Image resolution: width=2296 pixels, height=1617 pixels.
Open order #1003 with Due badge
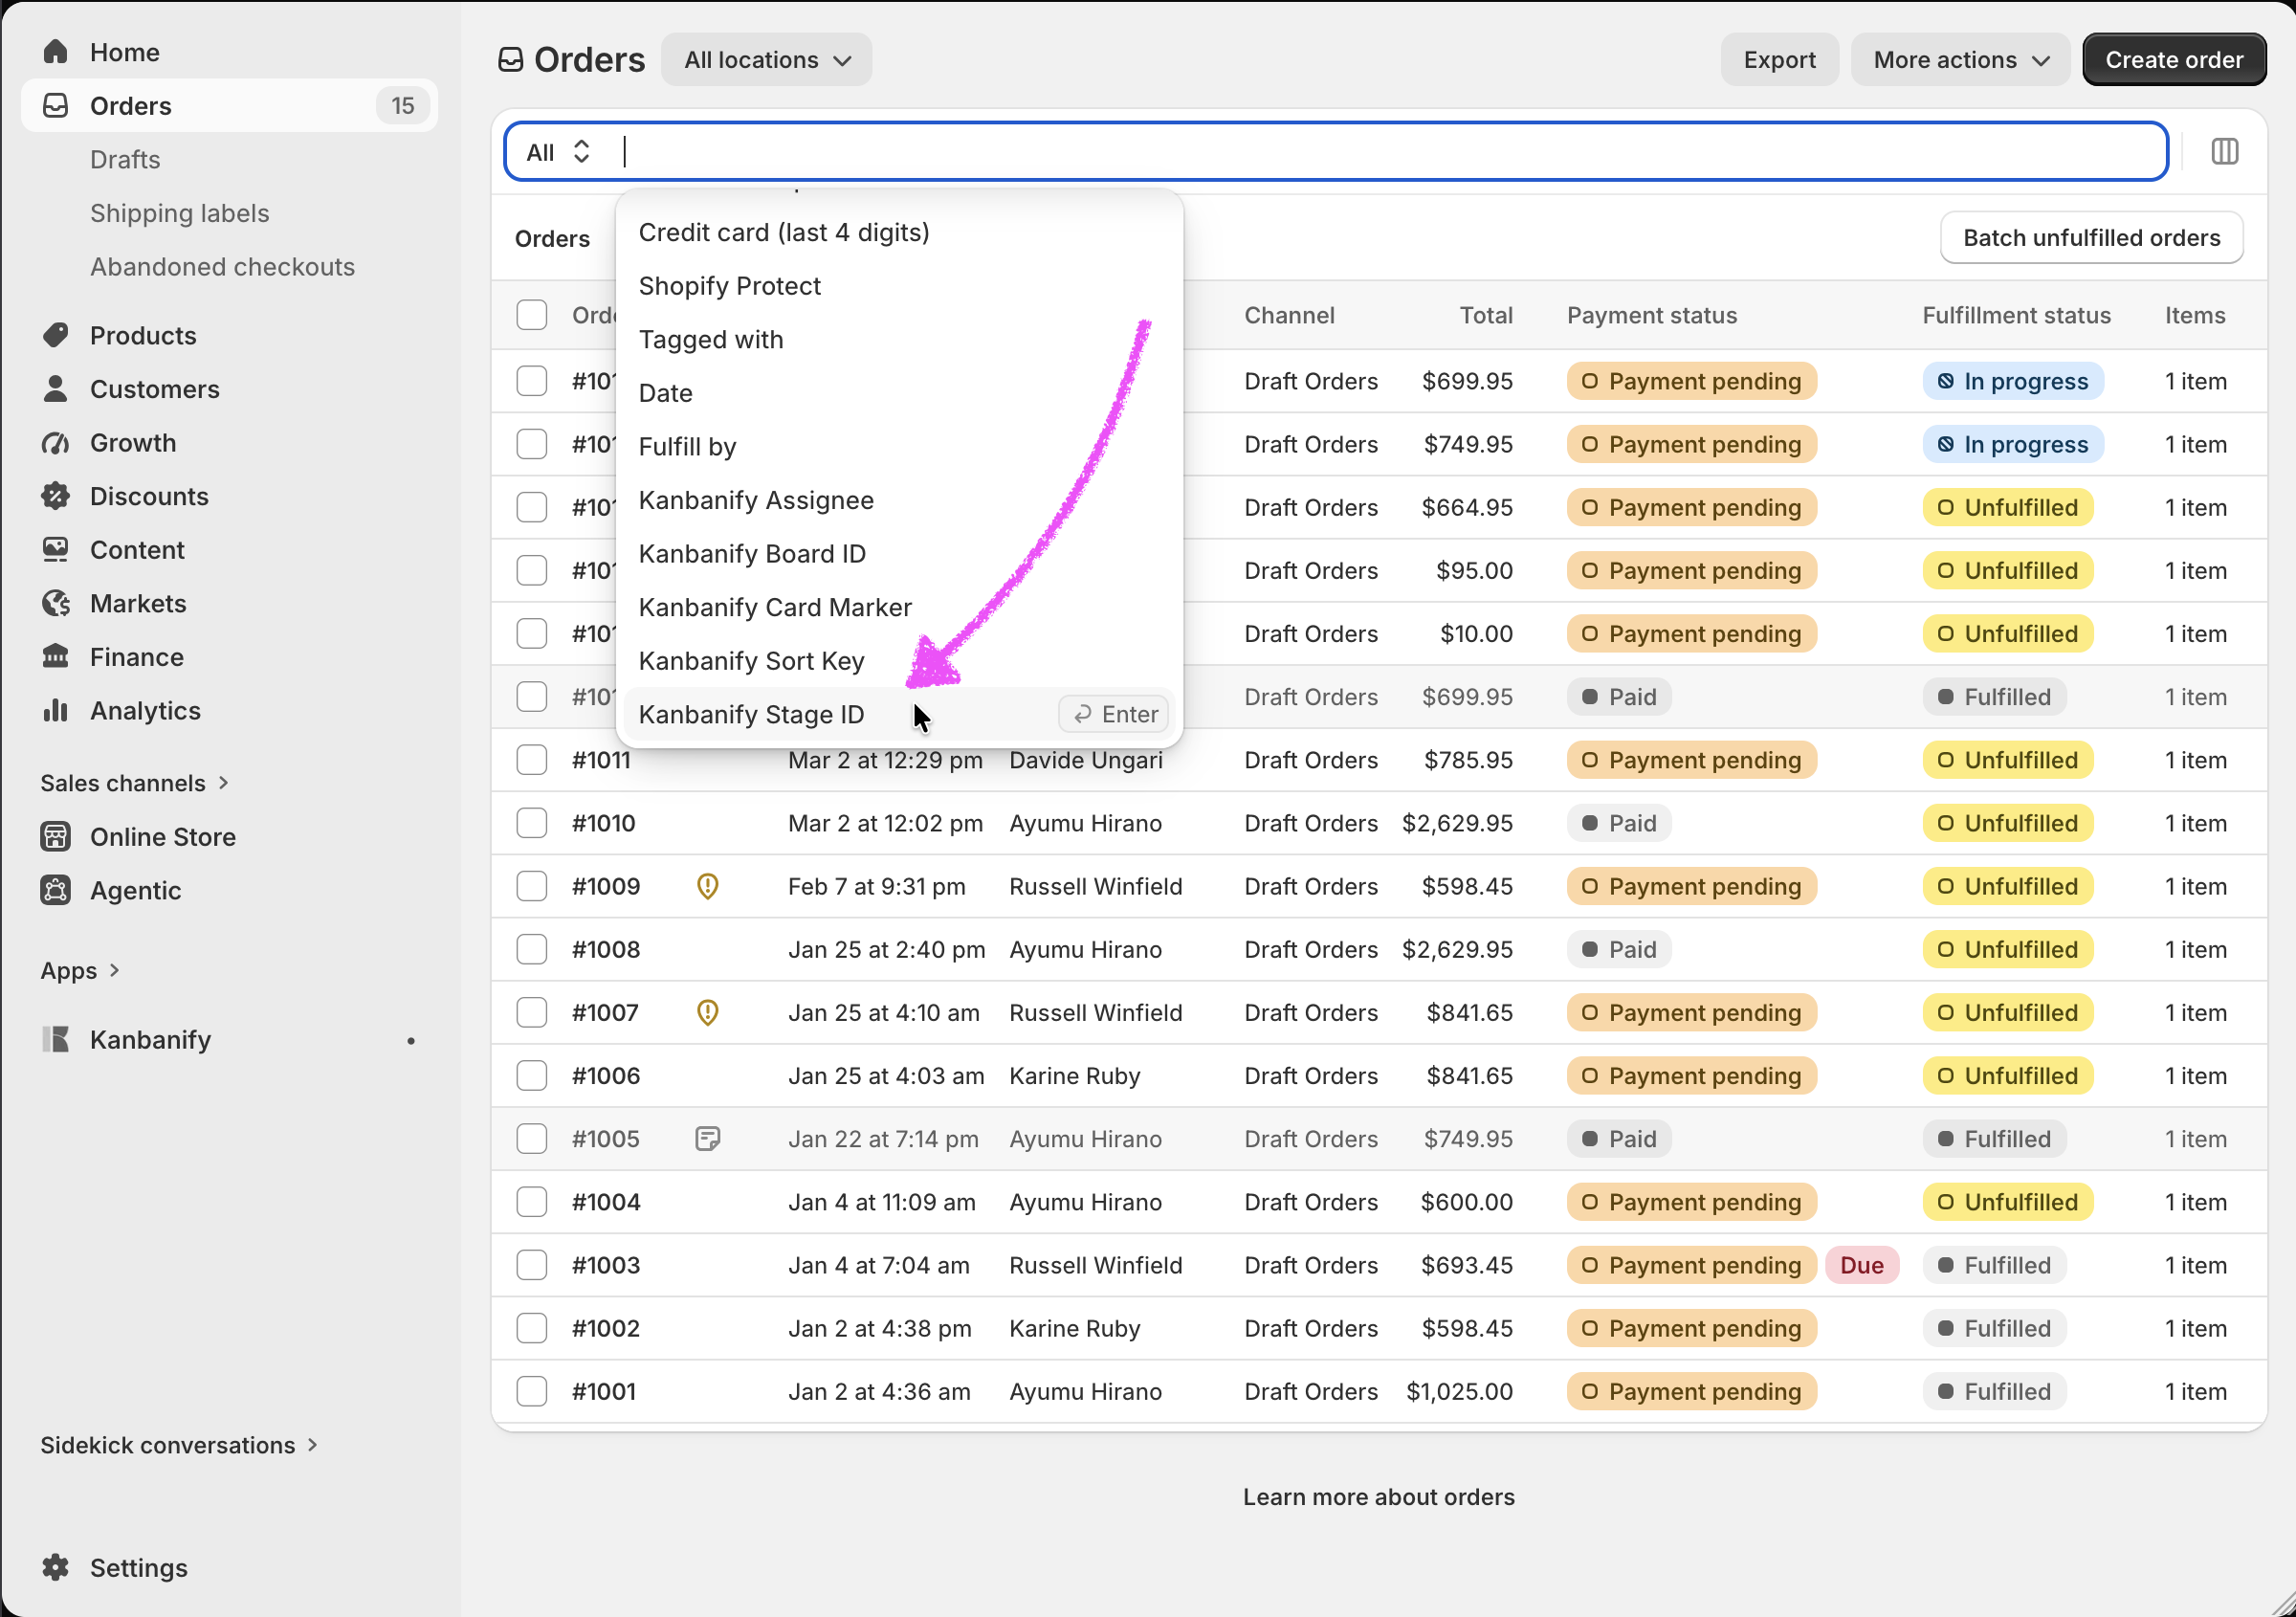(x=606, y=1265)
